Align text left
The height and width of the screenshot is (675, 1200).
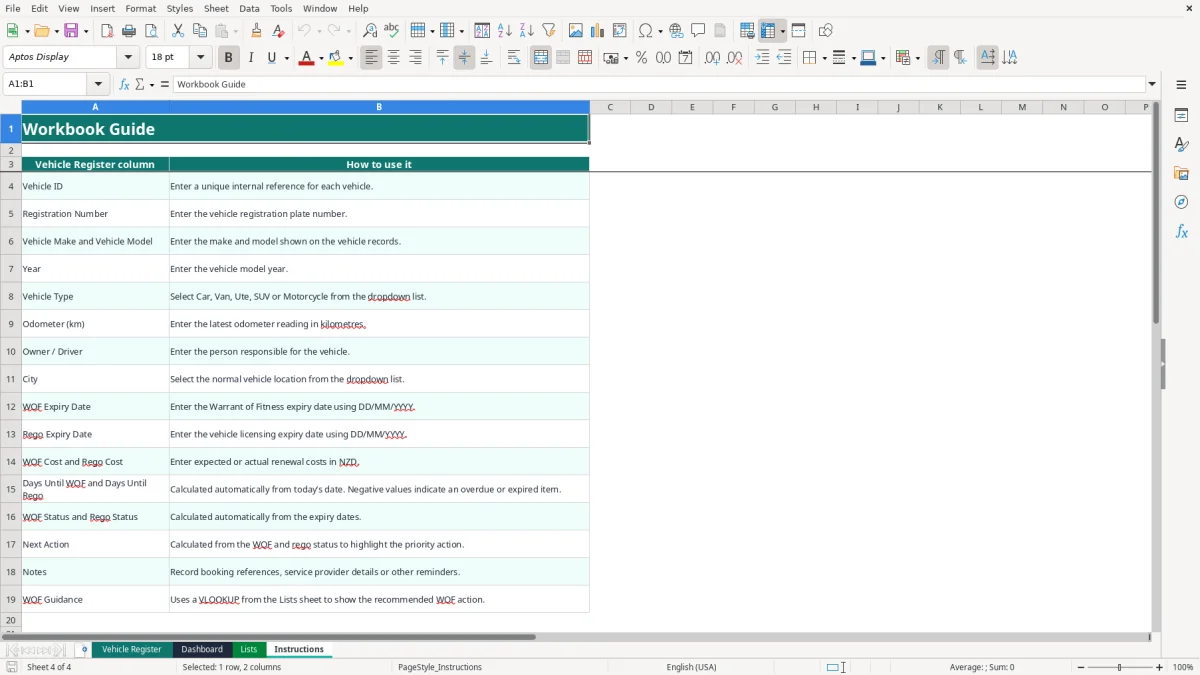[371, 58]
